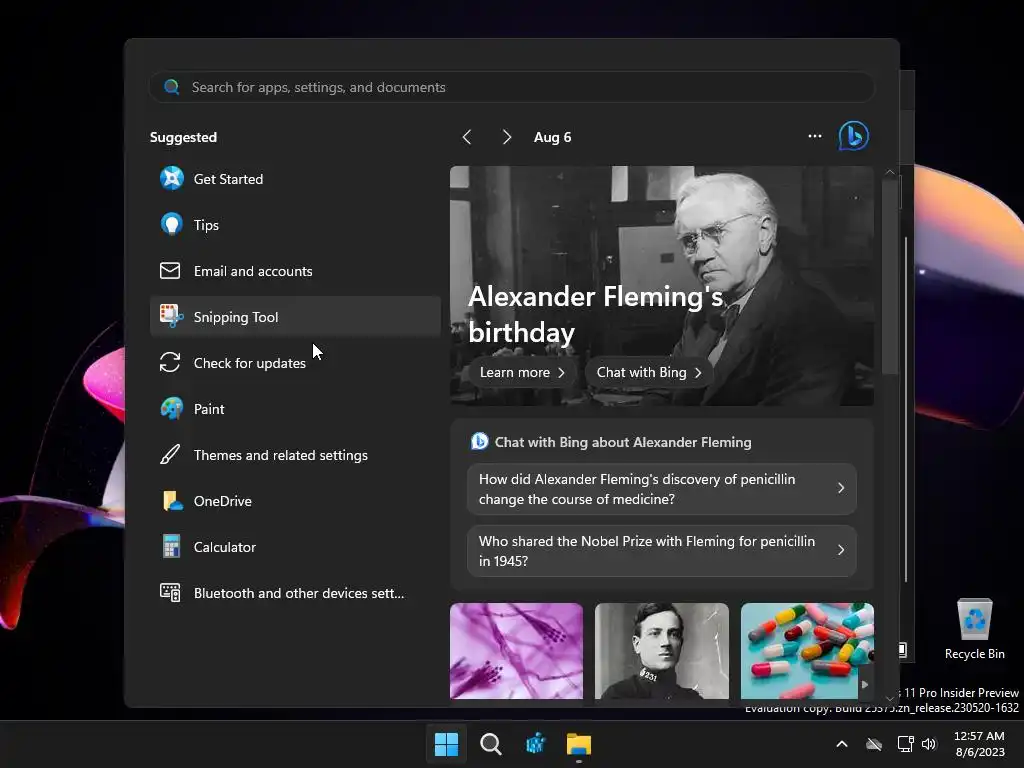Click the Bing logo beside Chat with Bing heading
The width and height of the screenshot is (1024, 768).
point(479,441)
